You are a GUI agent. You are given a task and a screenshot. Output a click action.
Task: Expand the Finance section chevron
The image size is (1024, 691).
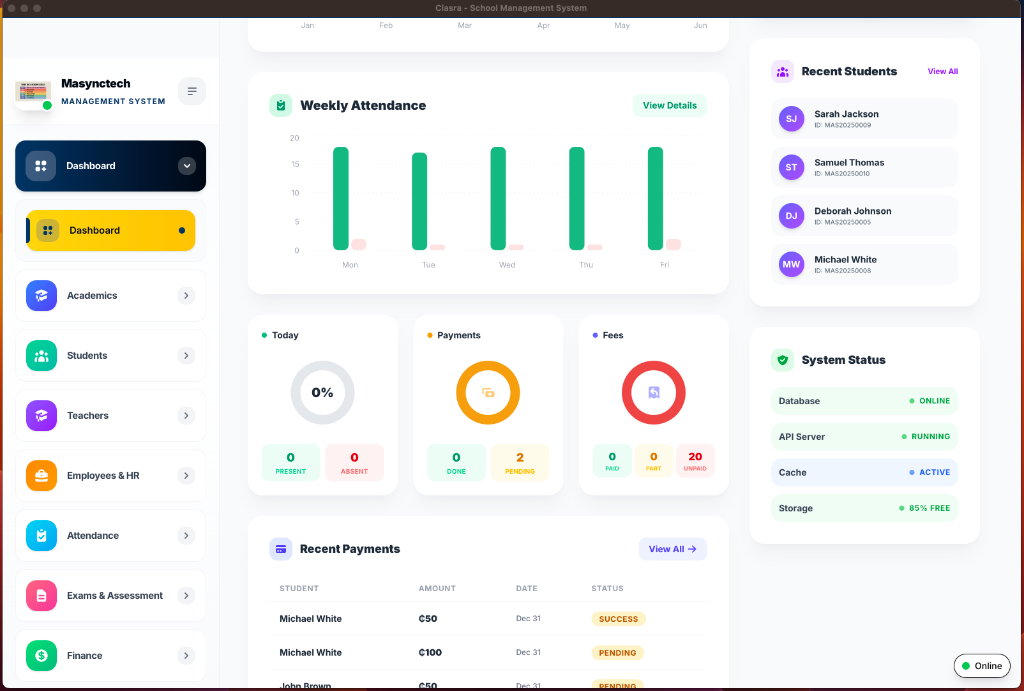186,655
